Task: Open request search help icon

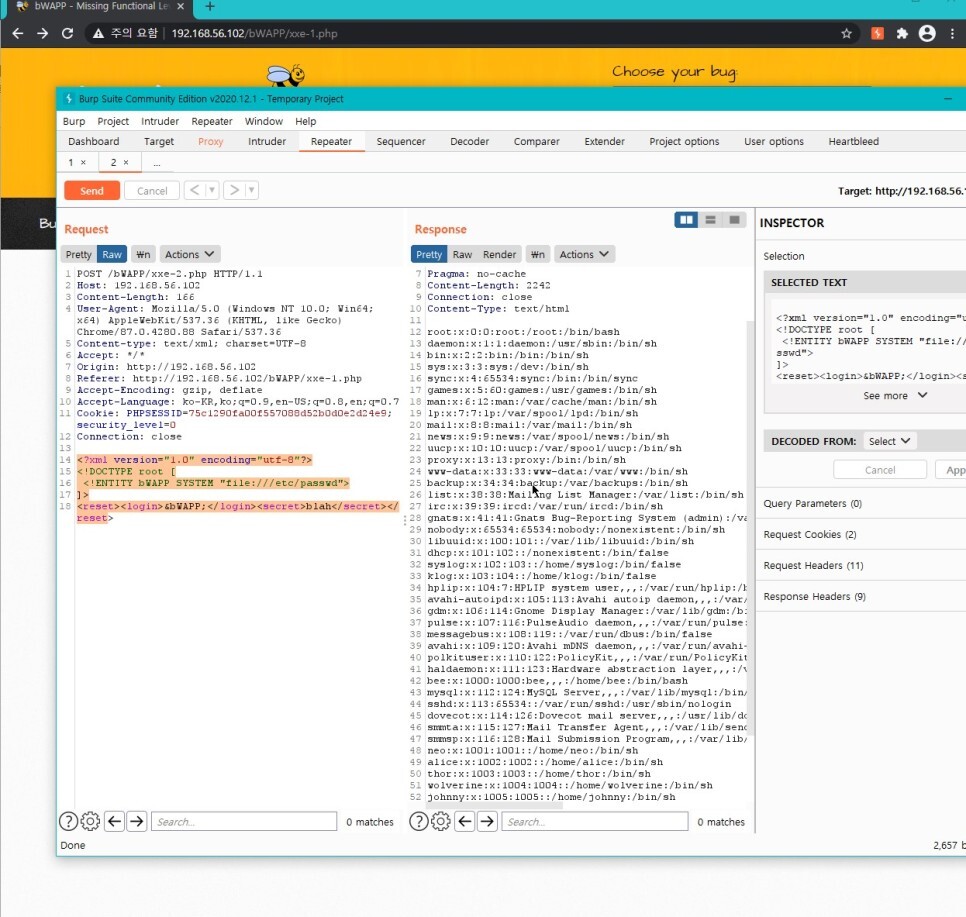Action: pyautogui.click(x=68, y=821)
